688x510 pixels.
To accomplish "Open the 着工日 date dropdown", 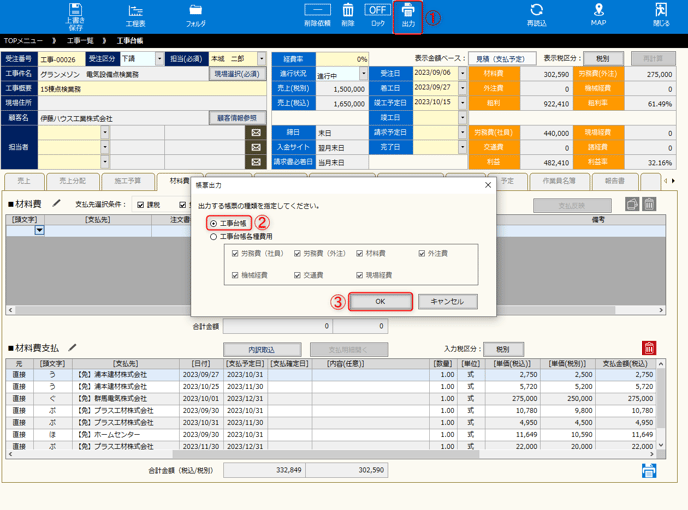I will coord(462,88).
